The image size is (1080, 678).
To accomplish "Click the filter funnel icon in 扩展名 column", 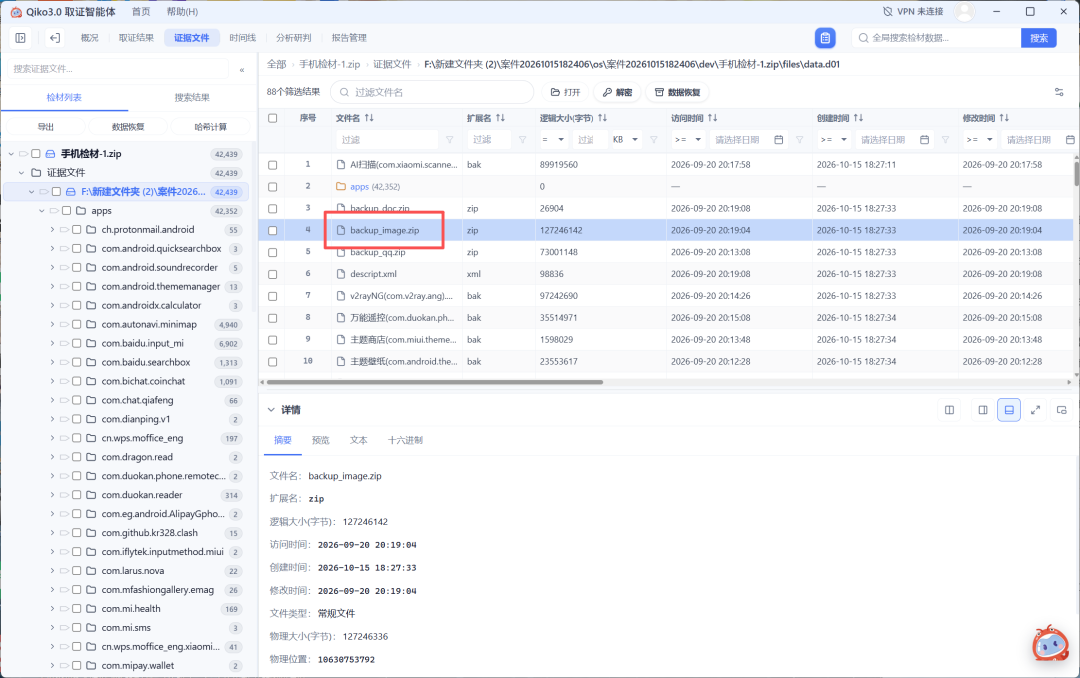I will (522, 140).
